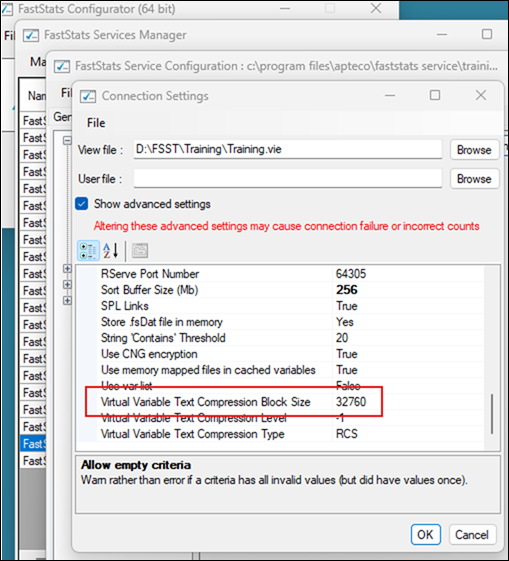Click the View file path input field
This screenshot has width=509, height=561.
(288, 149)
